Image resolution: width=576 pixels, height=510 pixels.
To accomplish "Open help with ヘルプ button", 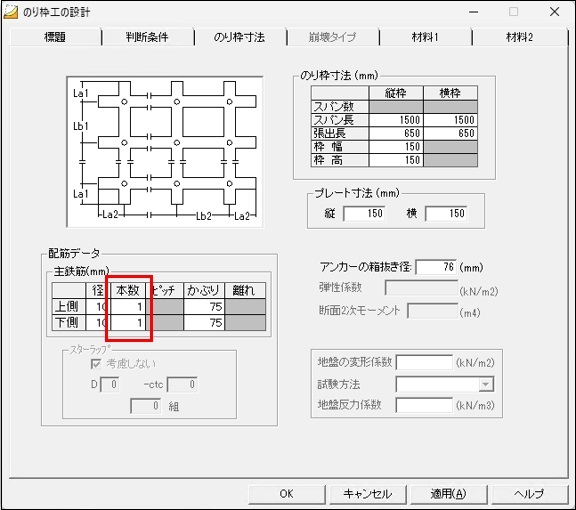I will [529, 493].
